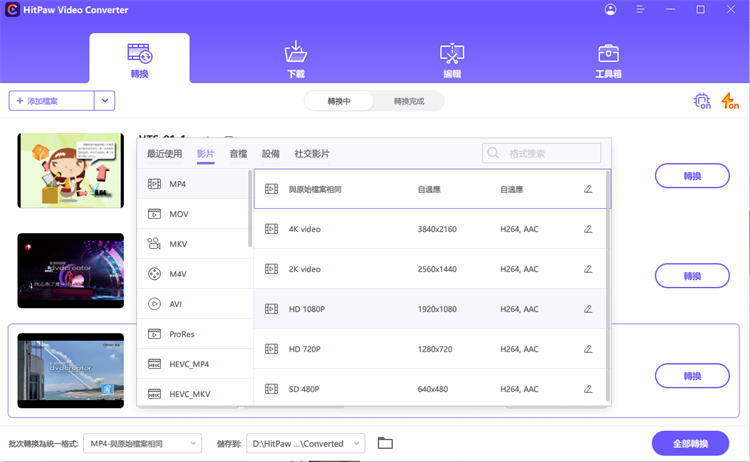Select the HD 720P preset
Screen dimensions: 750x462
(430, 349)
